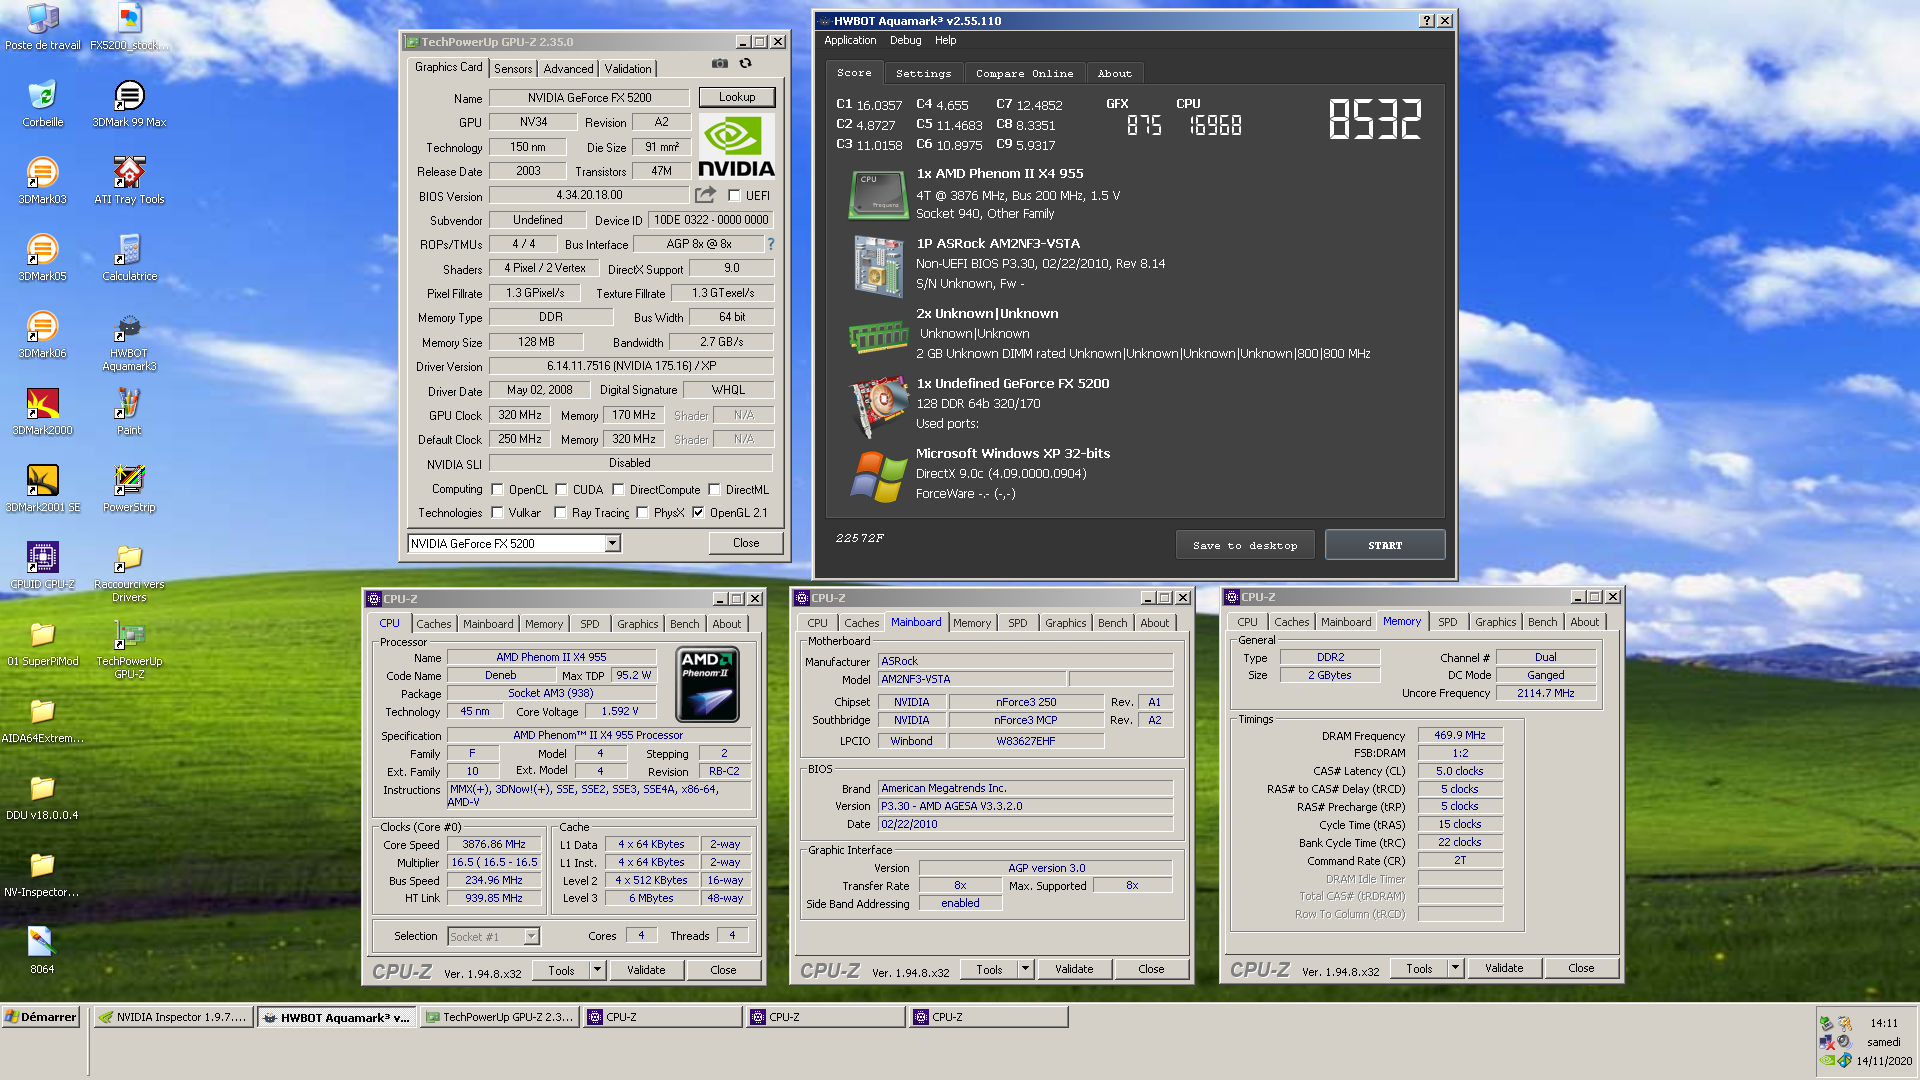
Task: Click the NVIDIA logo in GPU-Z
Action: pyautogui.click(x=736, y=148)
